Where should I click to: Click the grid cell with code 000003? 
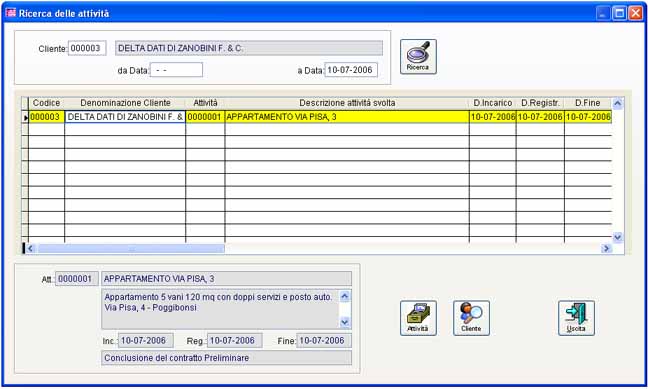tap(46, 117)
